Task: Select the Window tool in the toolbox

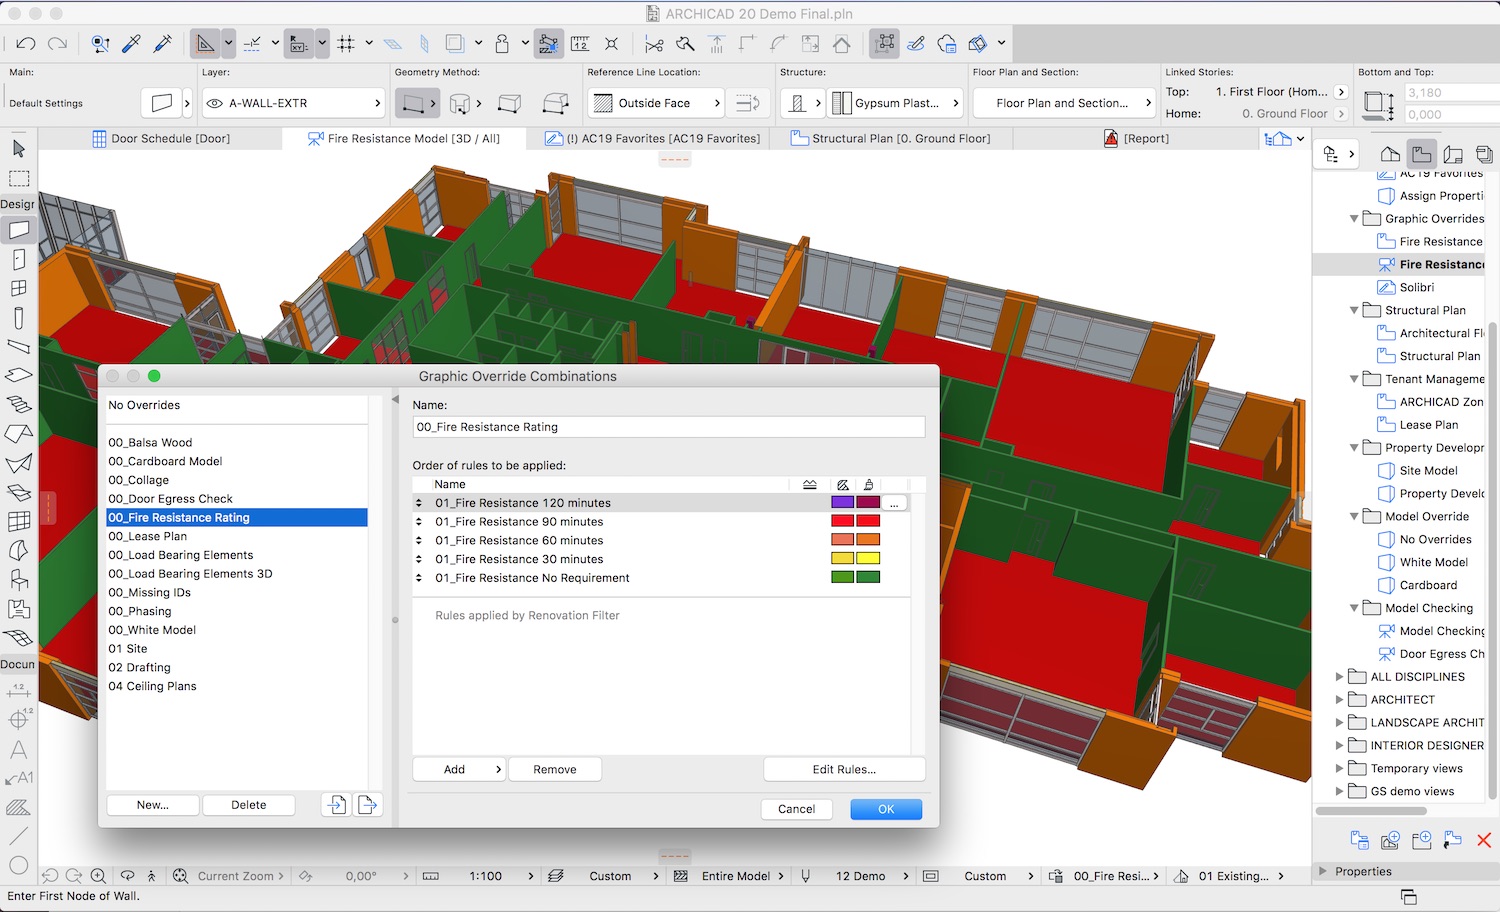Action: click(x=18, y=288)
